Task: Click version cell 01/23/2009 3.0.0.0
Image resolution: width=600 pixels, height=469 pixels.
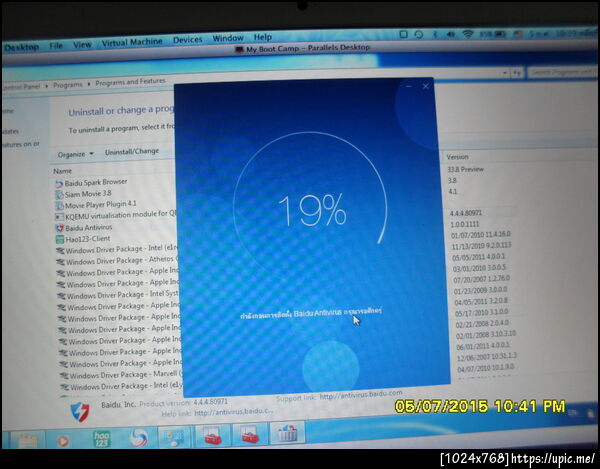Action: click(x=481, y=291)
